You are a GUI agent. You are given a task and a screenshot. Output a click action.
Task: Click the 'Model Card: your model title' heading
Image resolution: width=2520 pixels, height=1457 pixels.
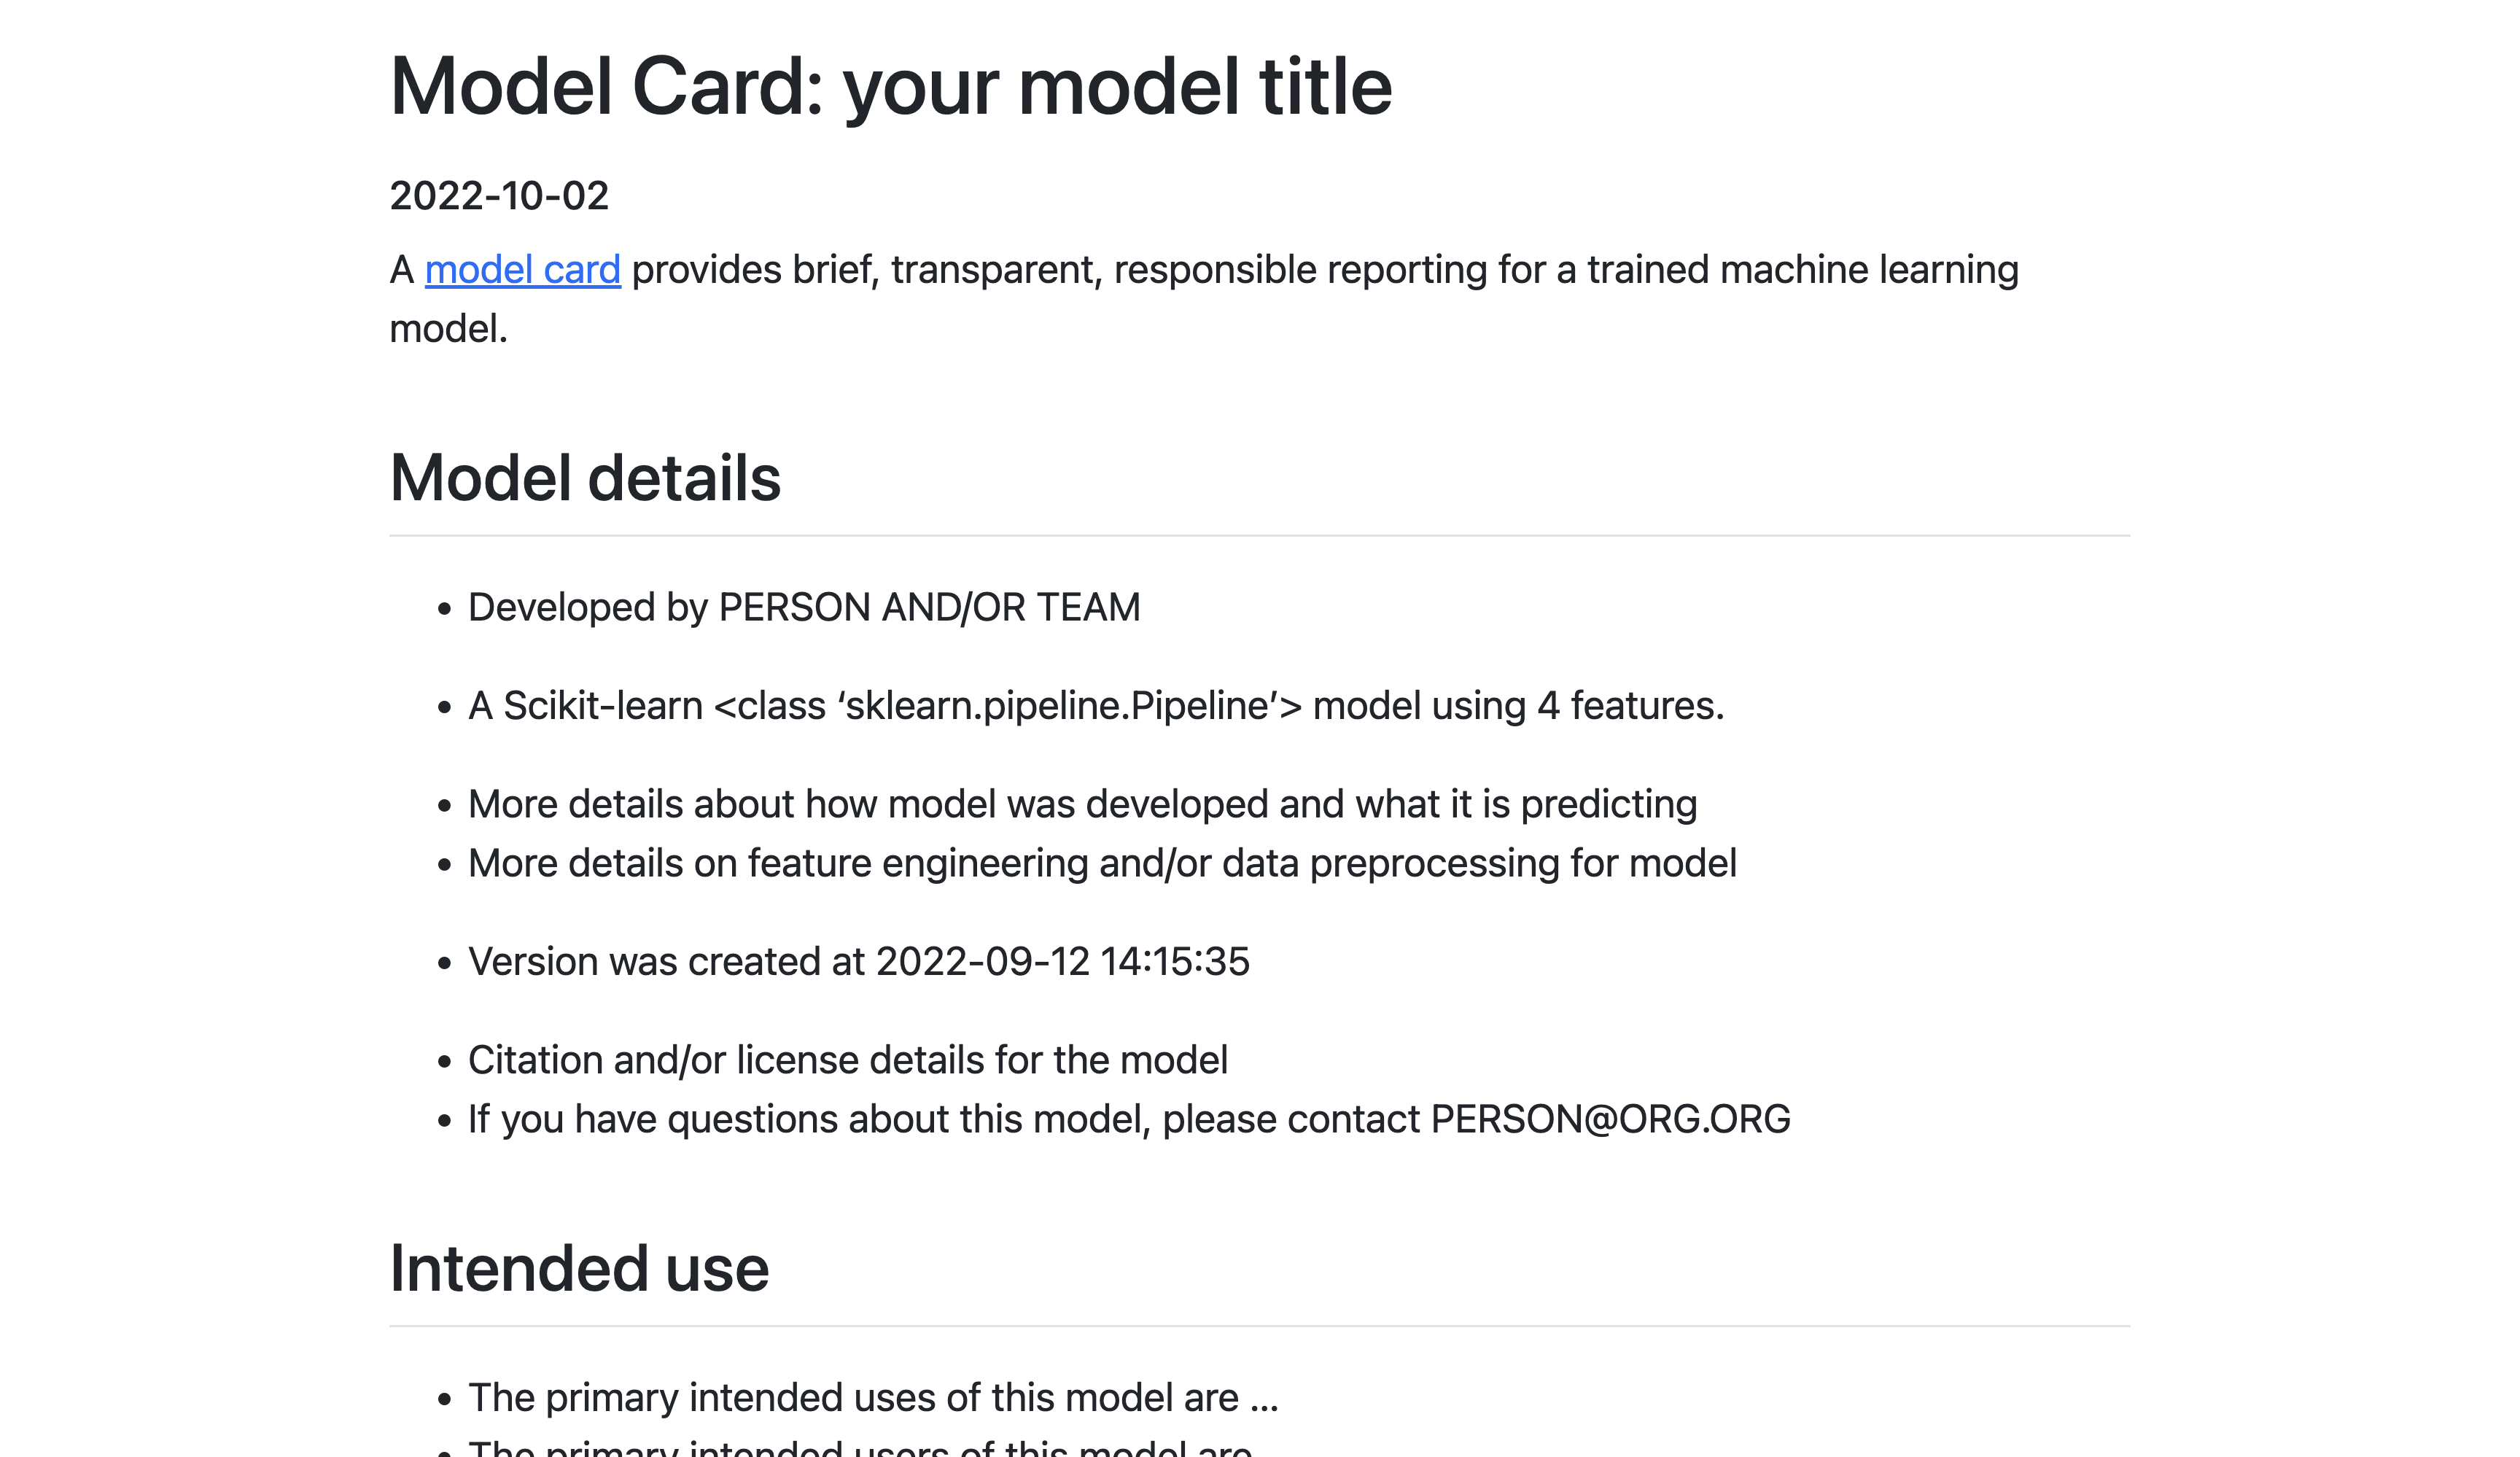click(890, 87)
